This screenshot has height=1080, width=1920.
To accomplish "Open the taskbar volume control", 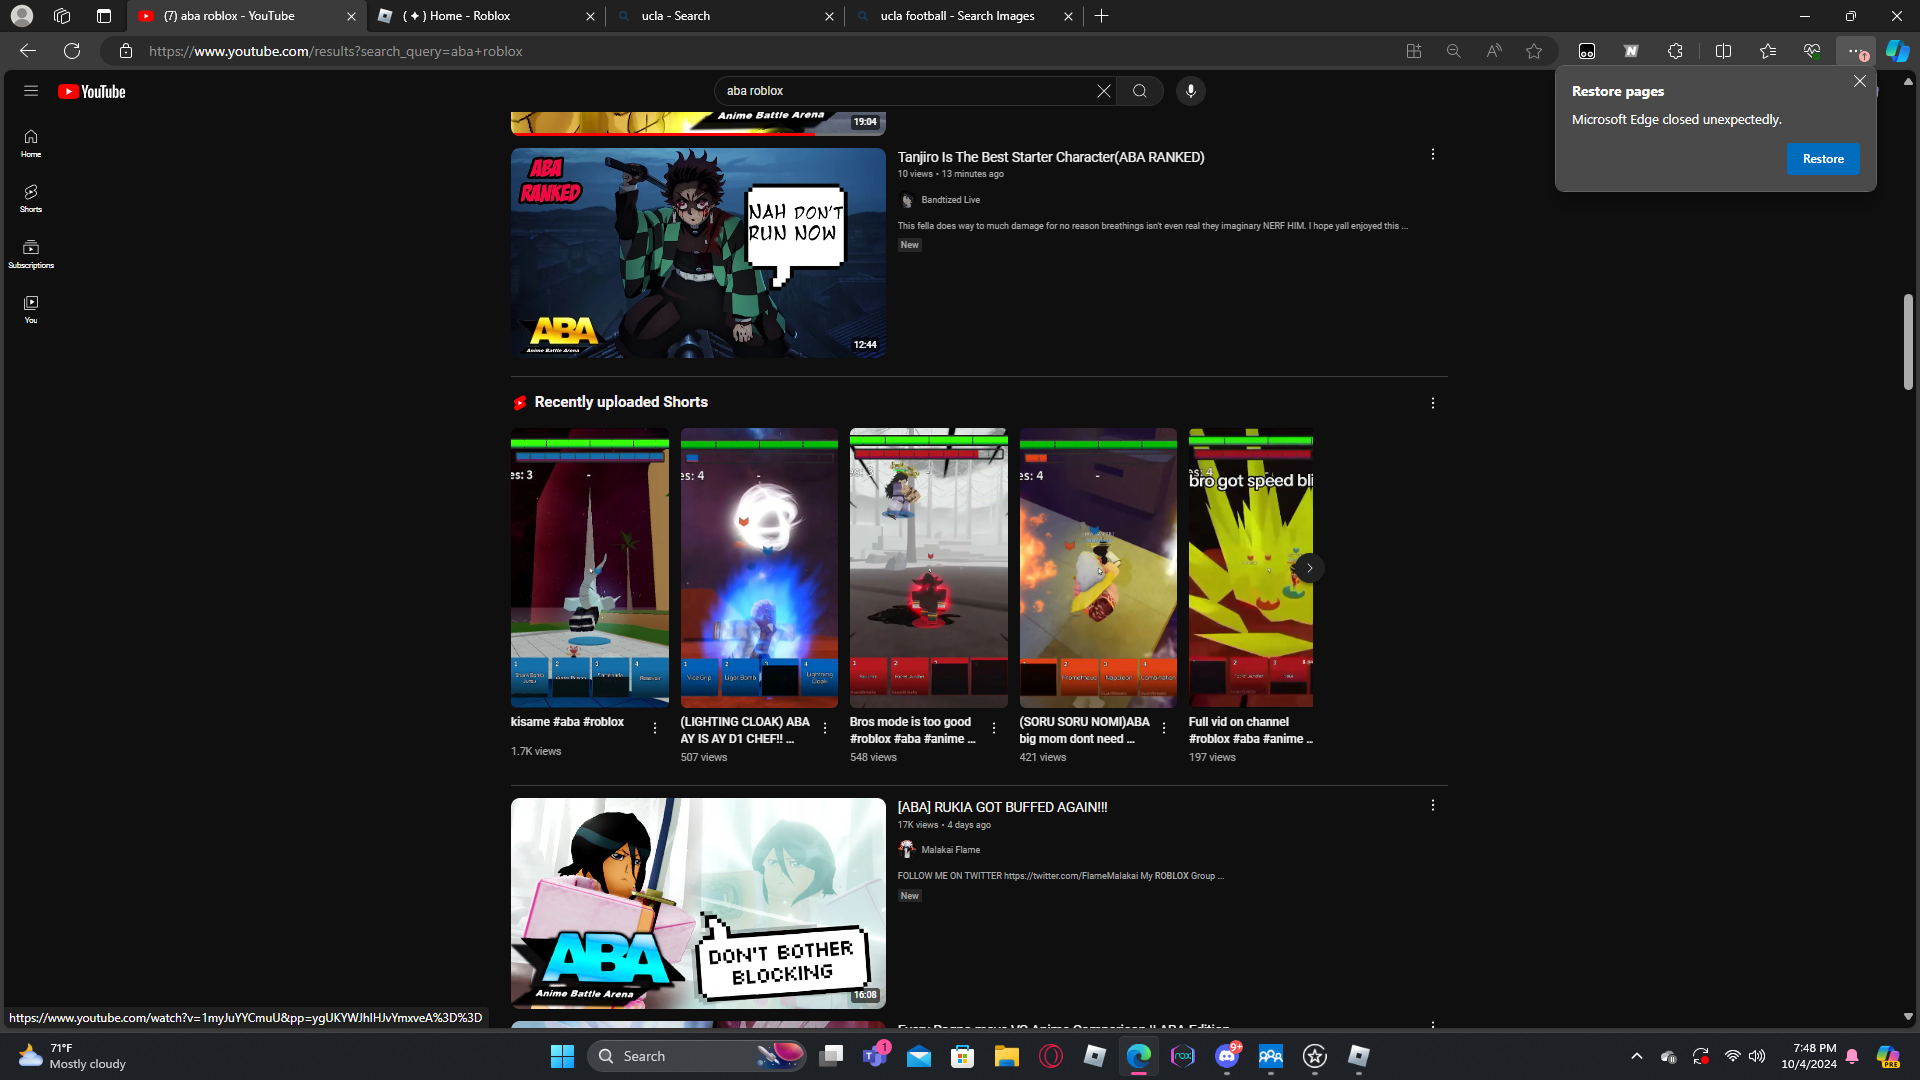I will [1757, 1056].
